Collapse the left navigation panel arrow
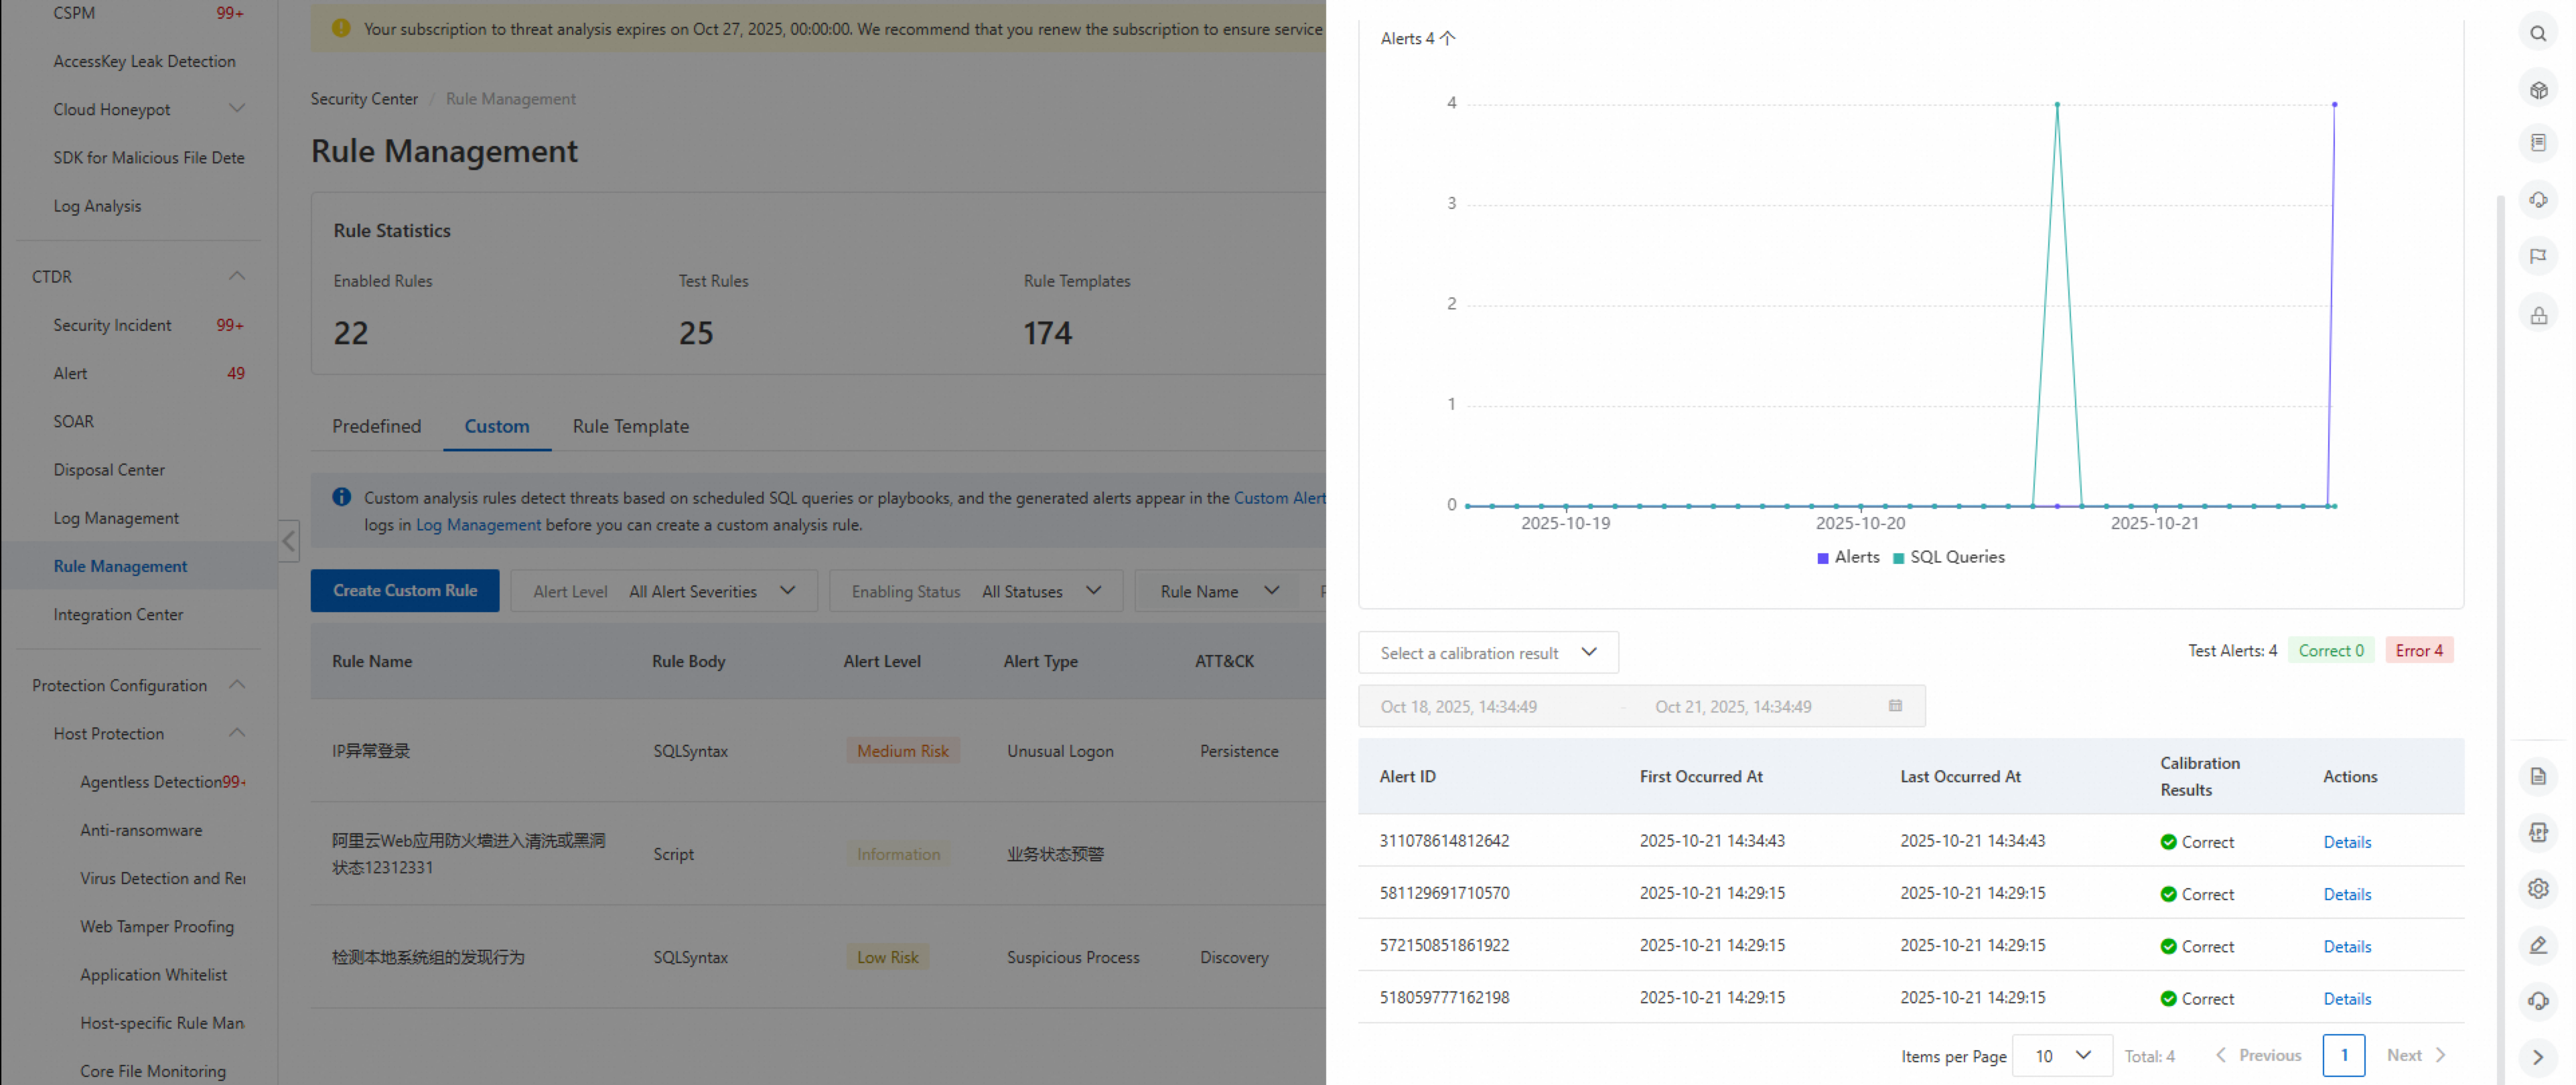This screenshot has width=2576, height=1085. pos(288,541)
